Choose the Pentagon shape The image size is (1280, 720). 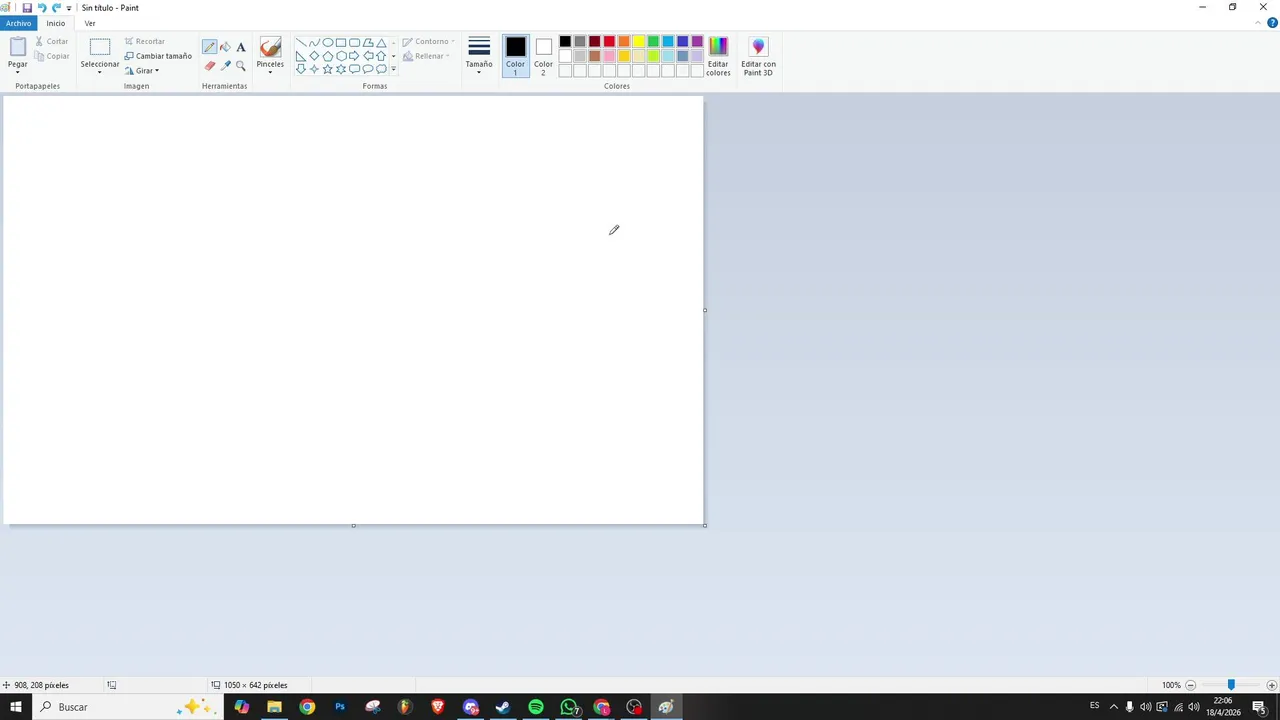(328, 56)
